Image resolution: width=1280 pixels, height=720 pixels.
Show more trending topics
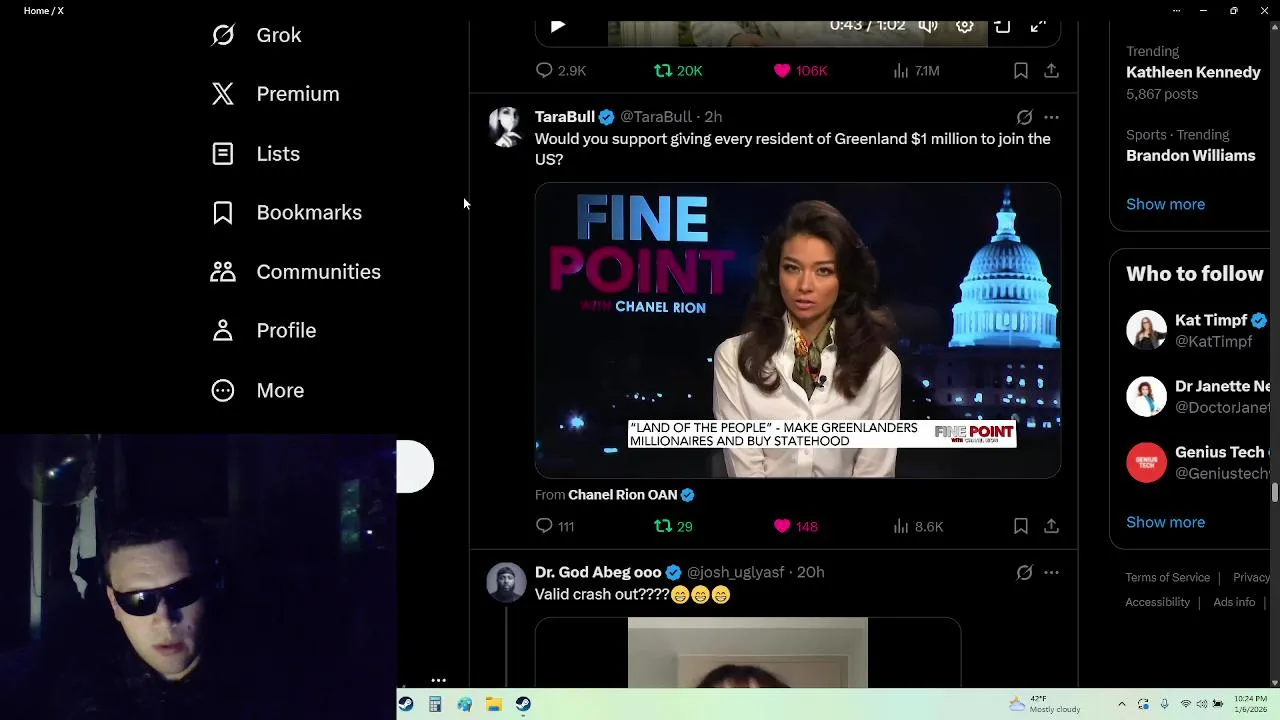[1165, 204]
